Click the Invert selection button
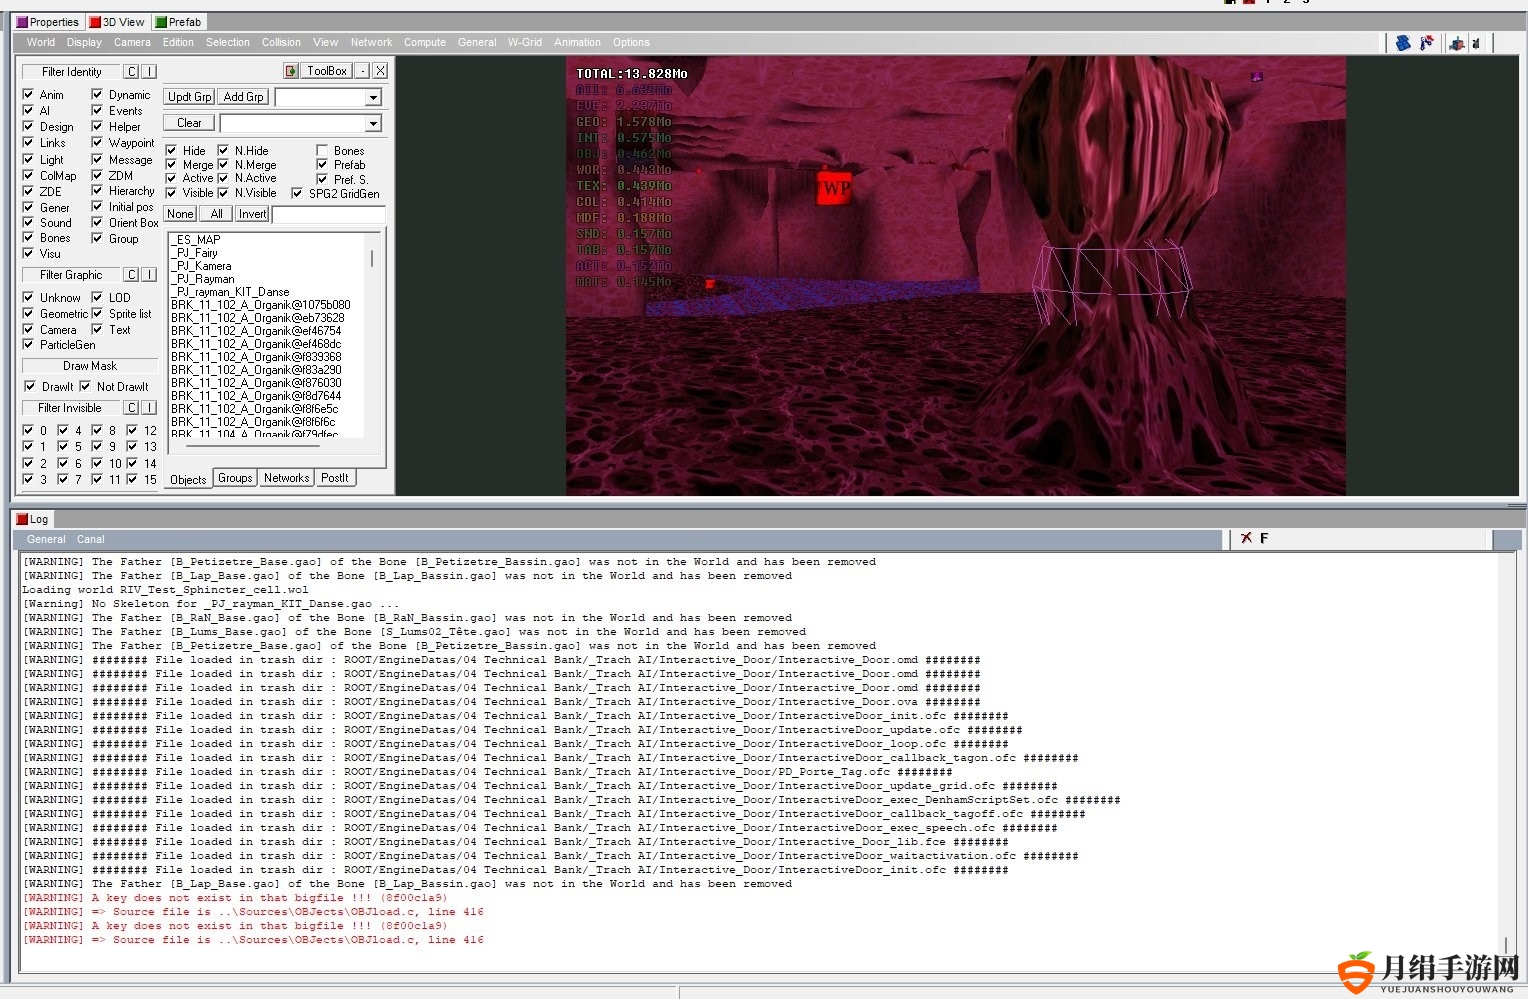The height and width of the screenshot is (999, 1528). tap(252, 214)
